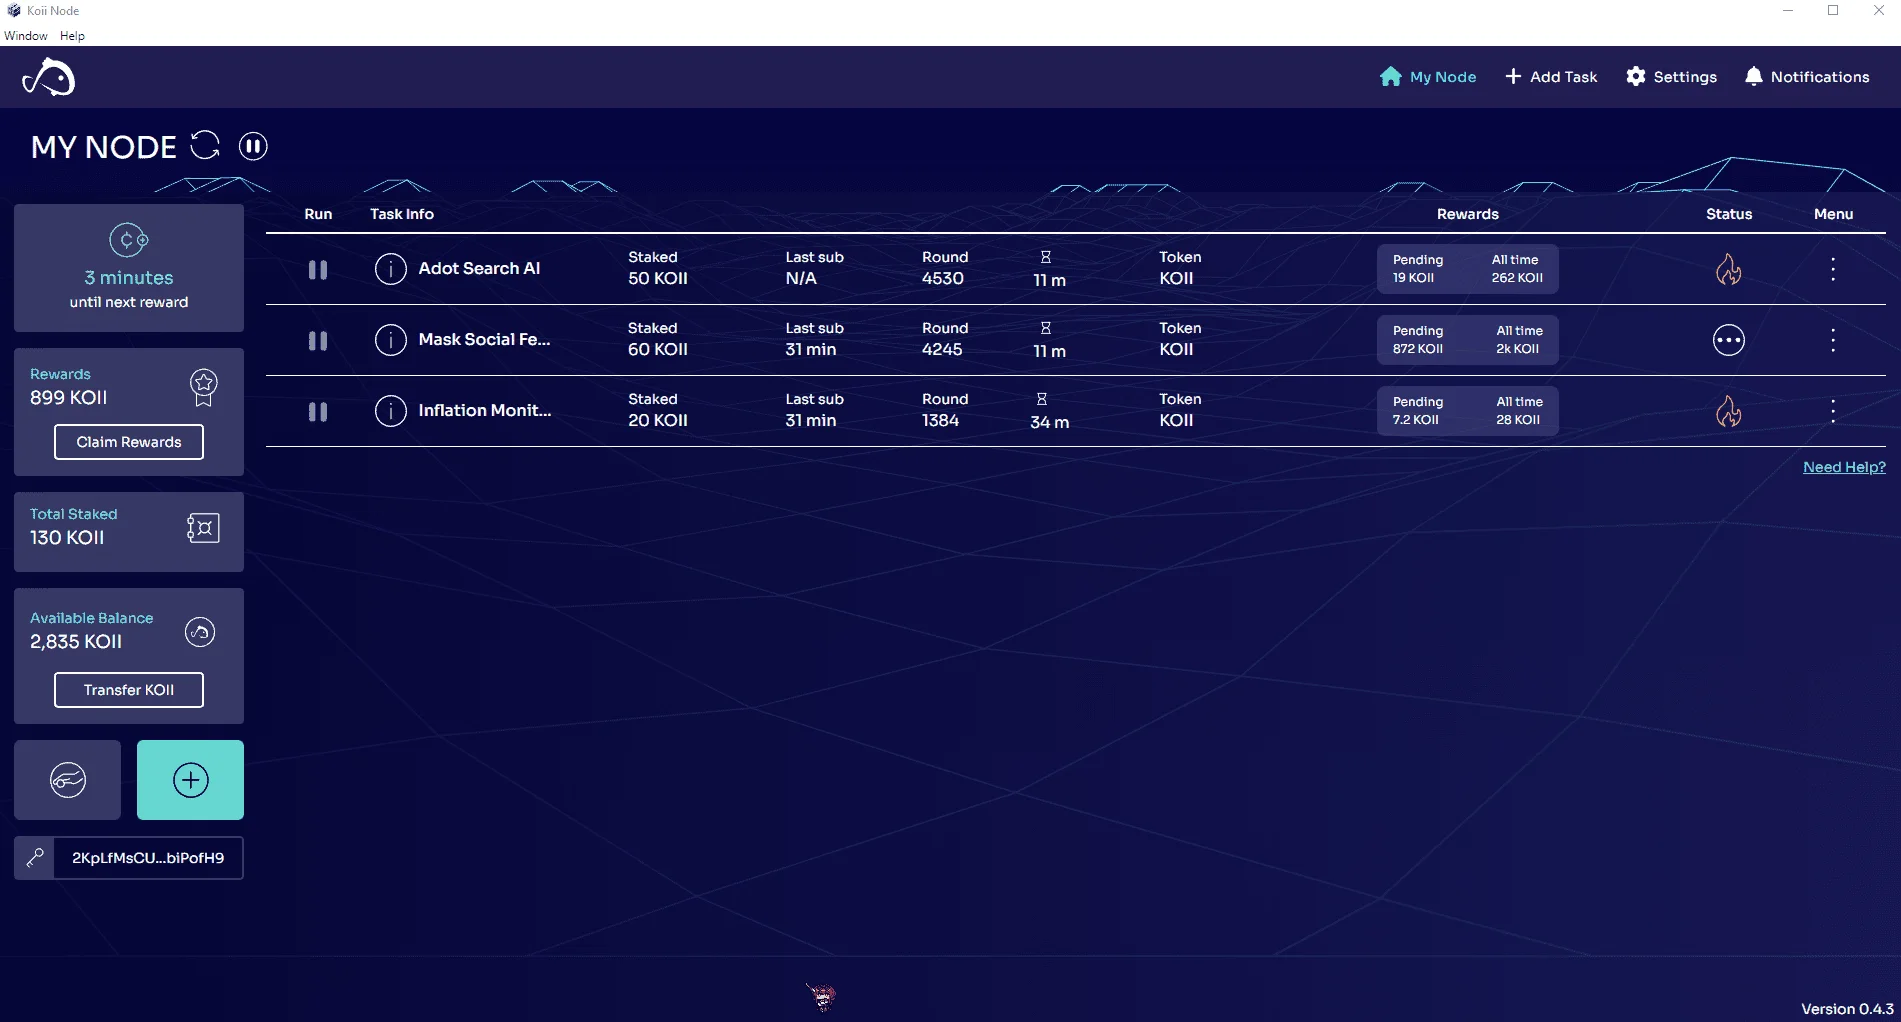Image resolution: width=1901 pixels, height=1022 pixels.
Task: Click the three-dot status icon for Mask Social
Action: [x=1729, y=340]
